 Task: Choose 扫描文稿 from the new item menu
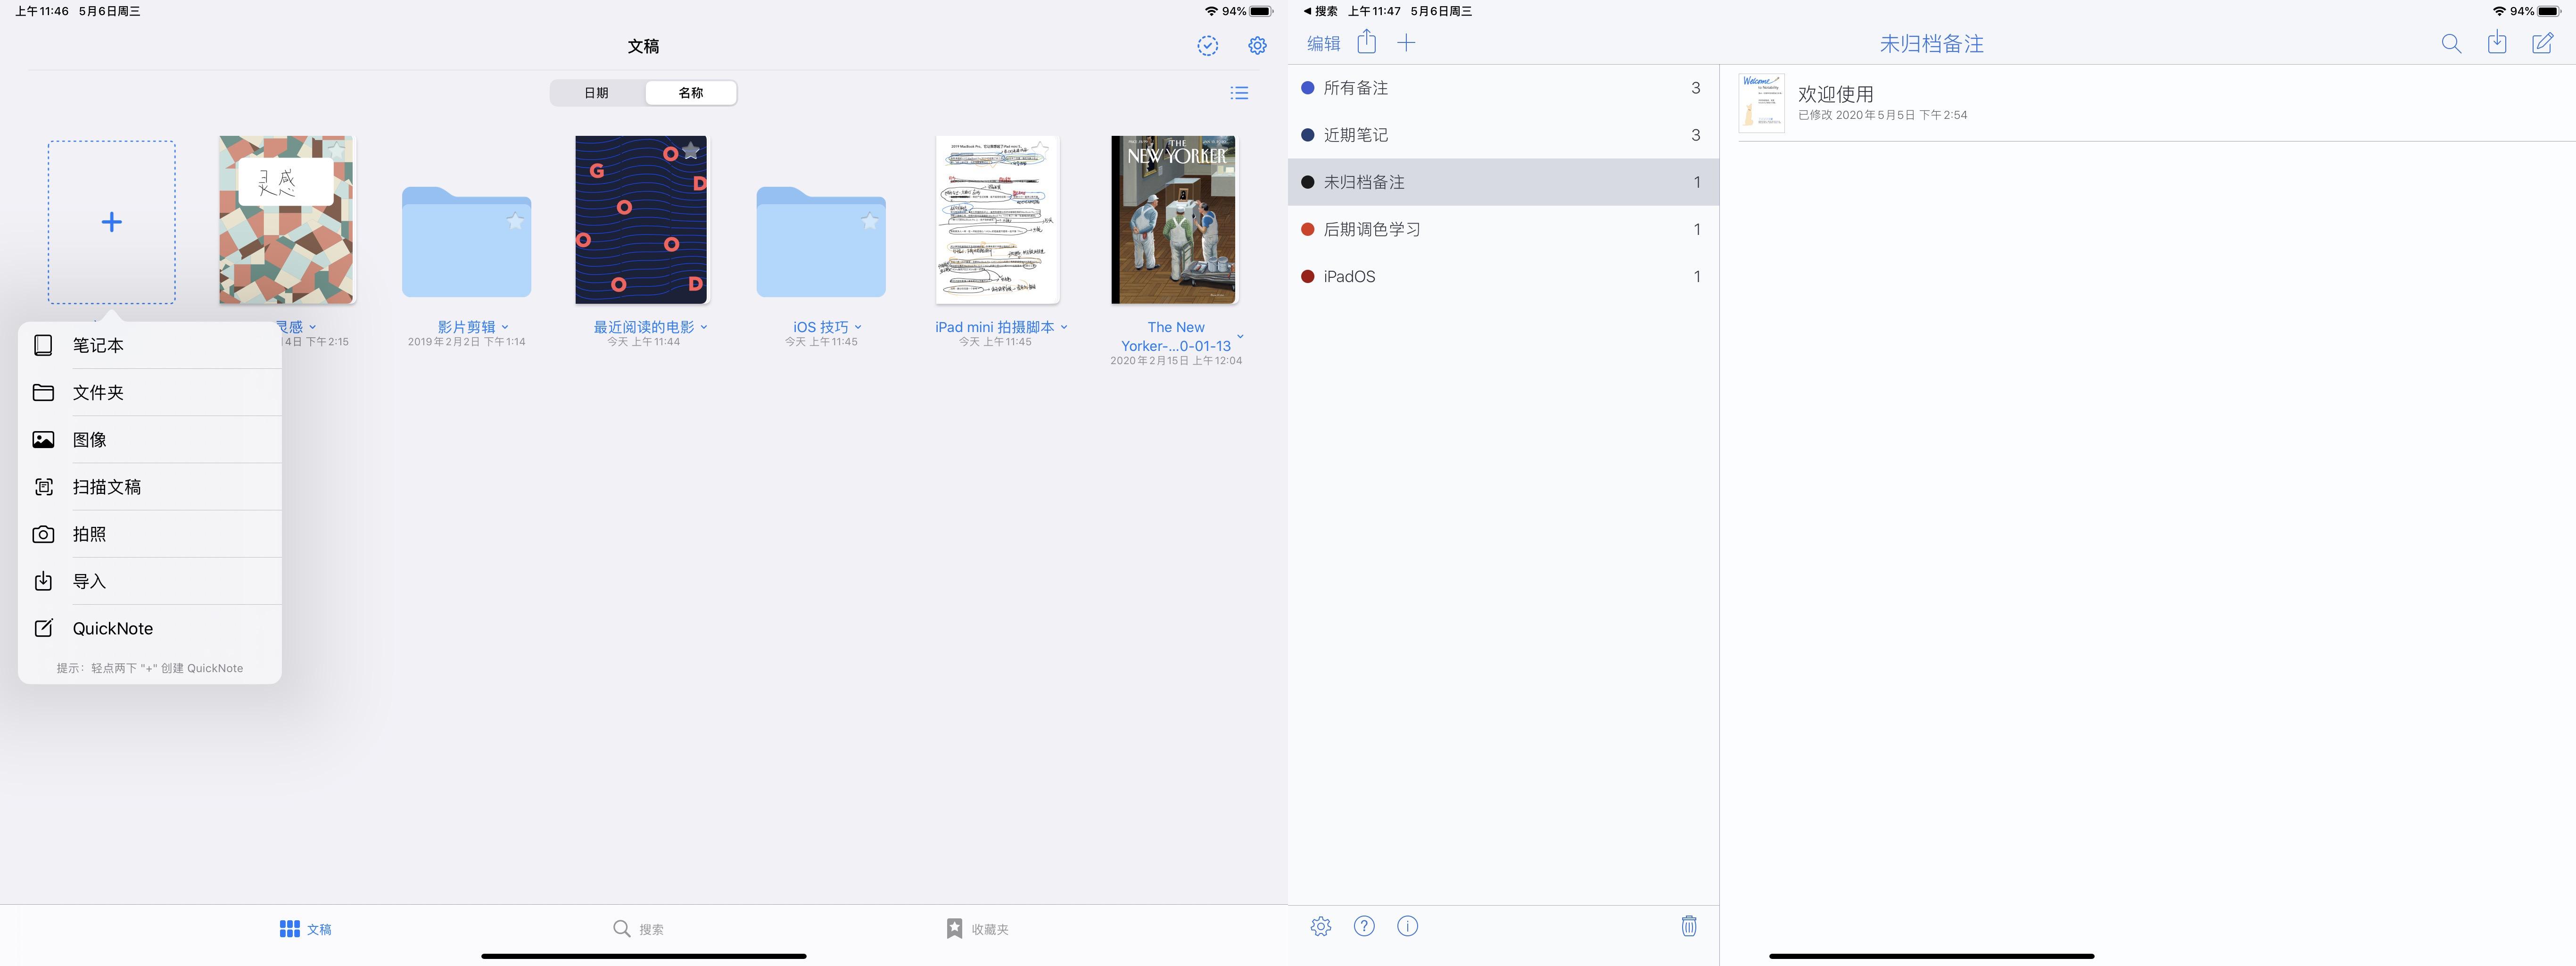point(107,487)
